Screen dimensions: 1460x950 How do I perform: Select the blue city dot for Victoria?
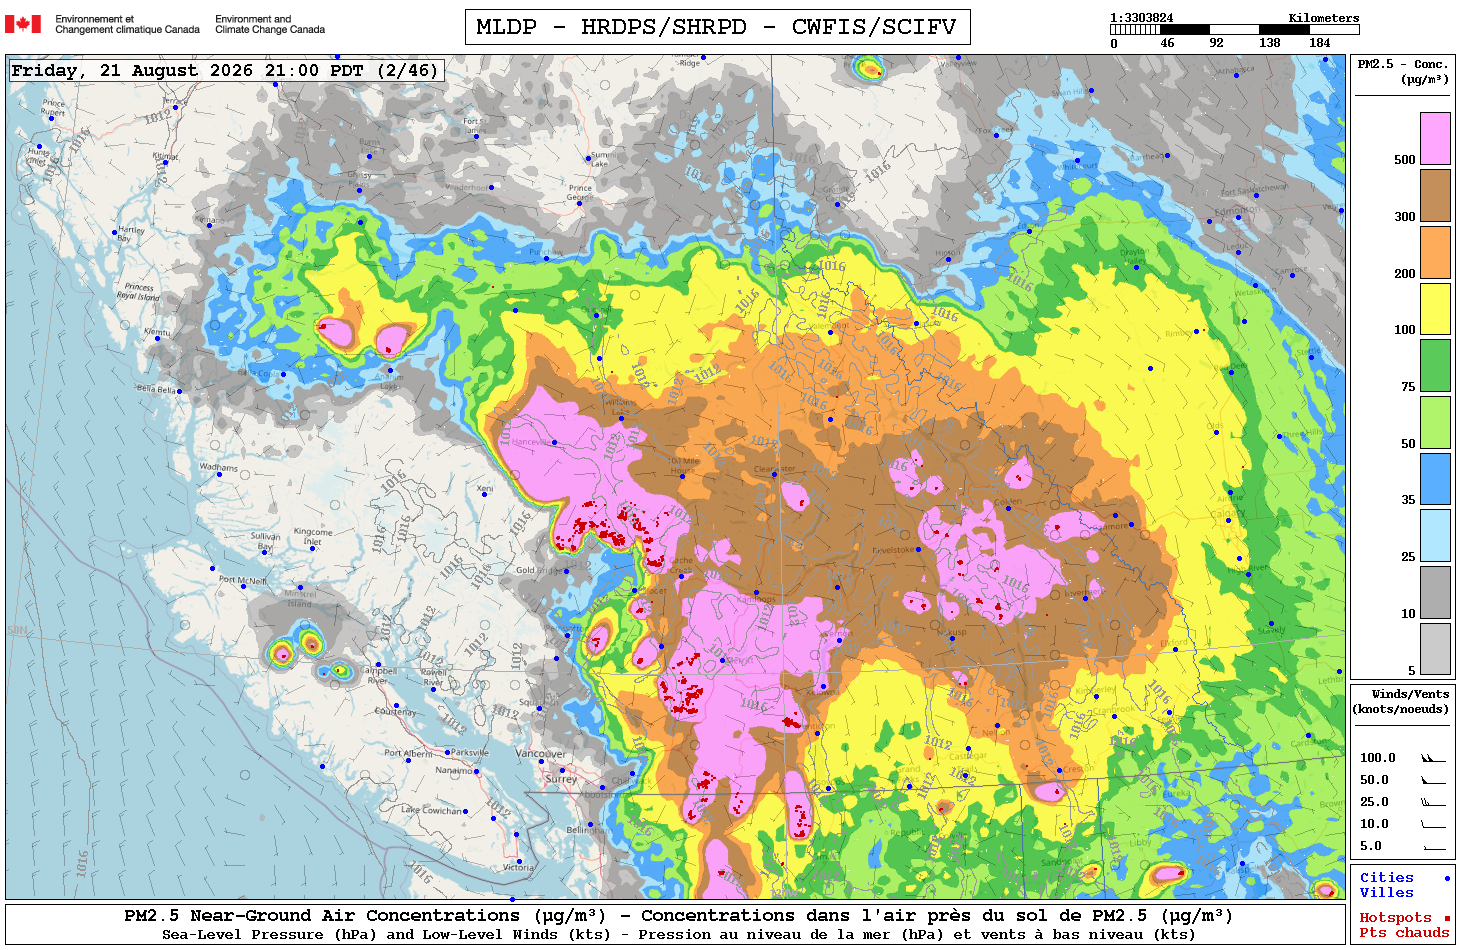(519, 861)
